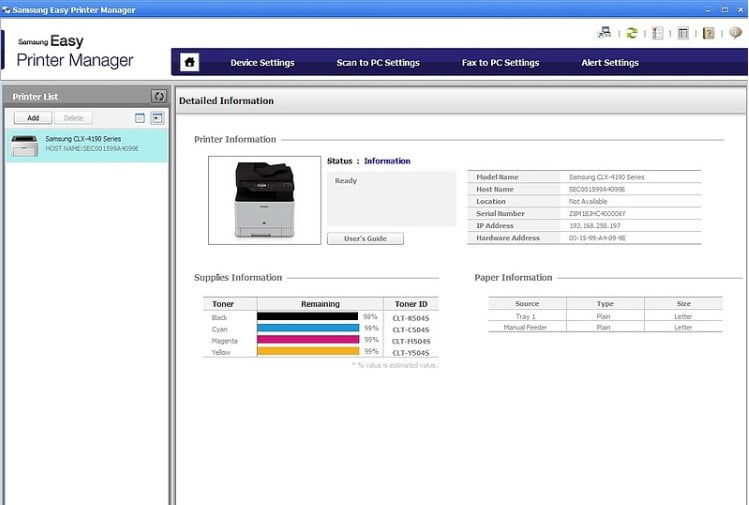The image size is (749, 505).
Task: Click the Host Name value SEC001599A4099E
Action: click(597, 189)
